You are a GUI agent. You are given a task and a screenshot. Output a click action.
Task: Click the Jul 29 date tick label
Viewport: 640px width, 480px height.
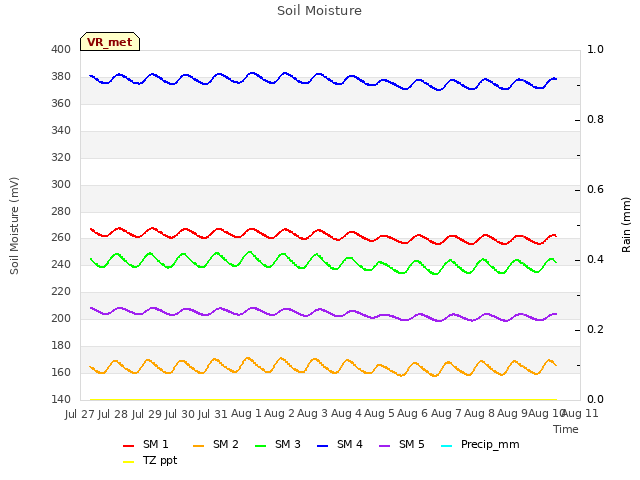(x=147, y=414)
